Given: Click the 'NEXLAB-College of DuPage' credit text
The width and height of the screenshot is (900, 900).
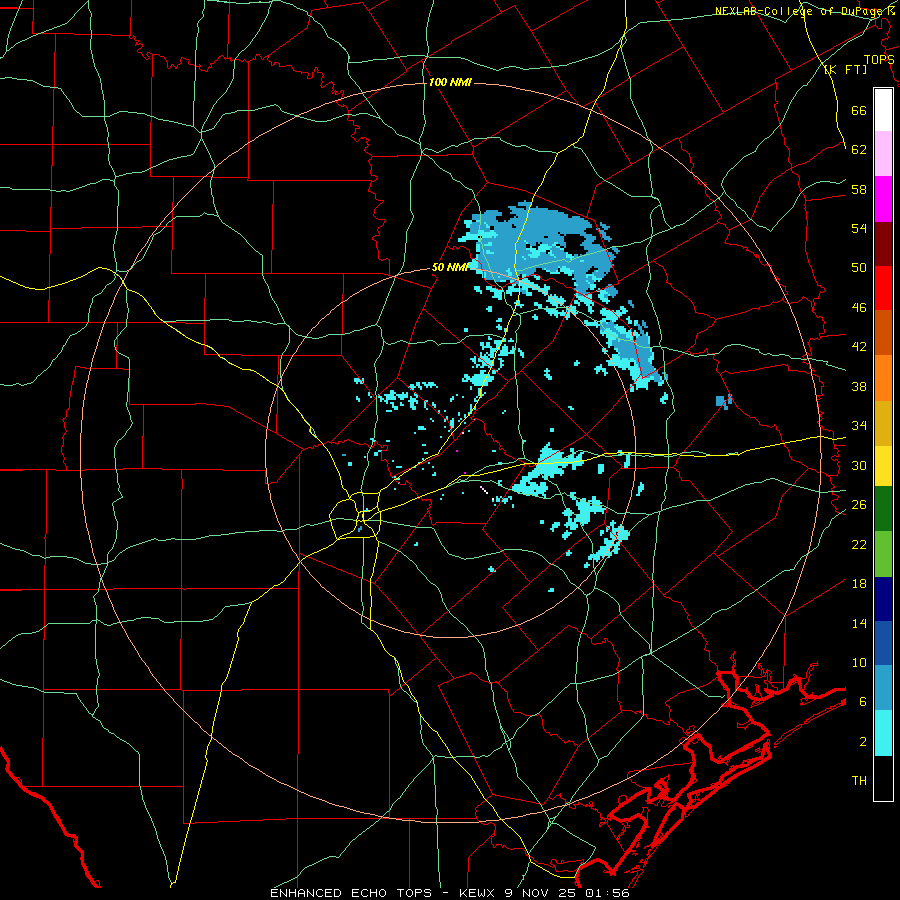Looking at the screenshot, I should (x=800, y=11).
